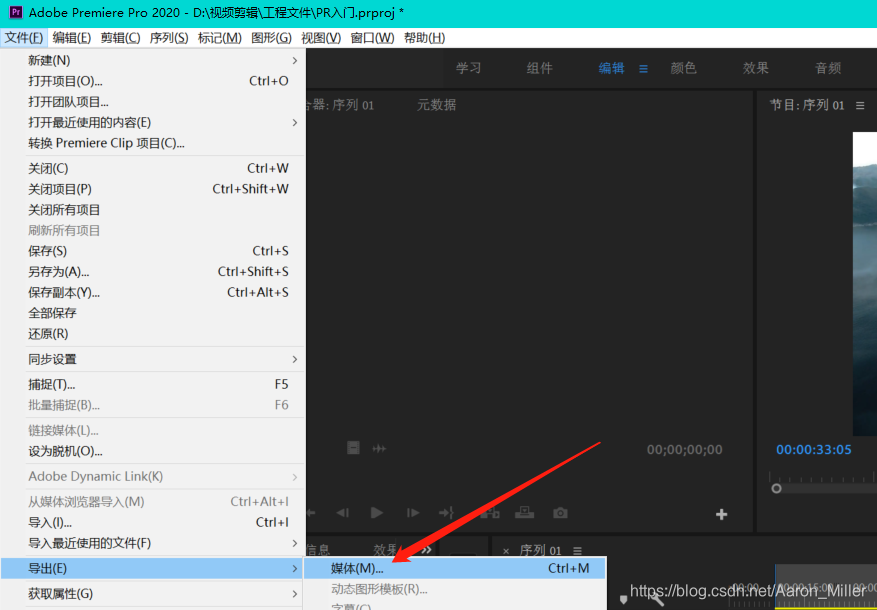Expand the 导出(E) submenu arrow
Image resolution: width=877 pixels, height=610 pixels.
(295, 569)
